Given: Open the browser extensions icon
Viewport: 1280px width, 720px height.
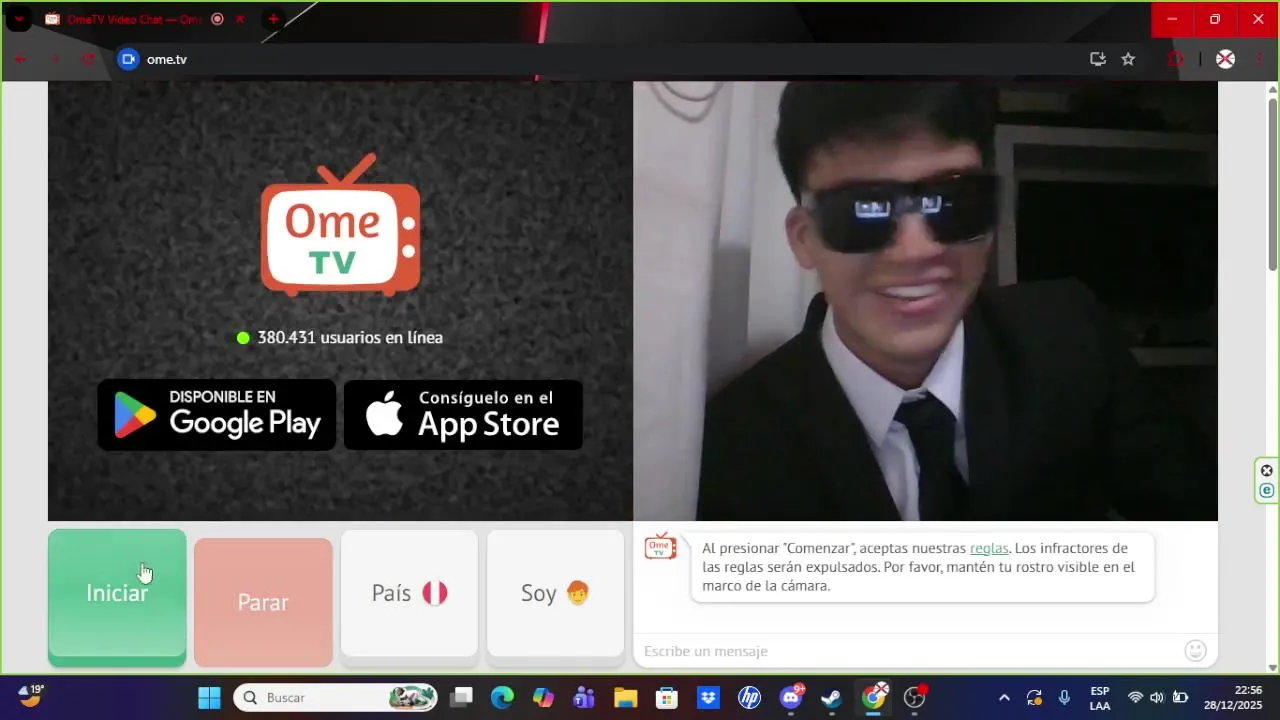Looking at the screenshot, I should coord(1176,59).
